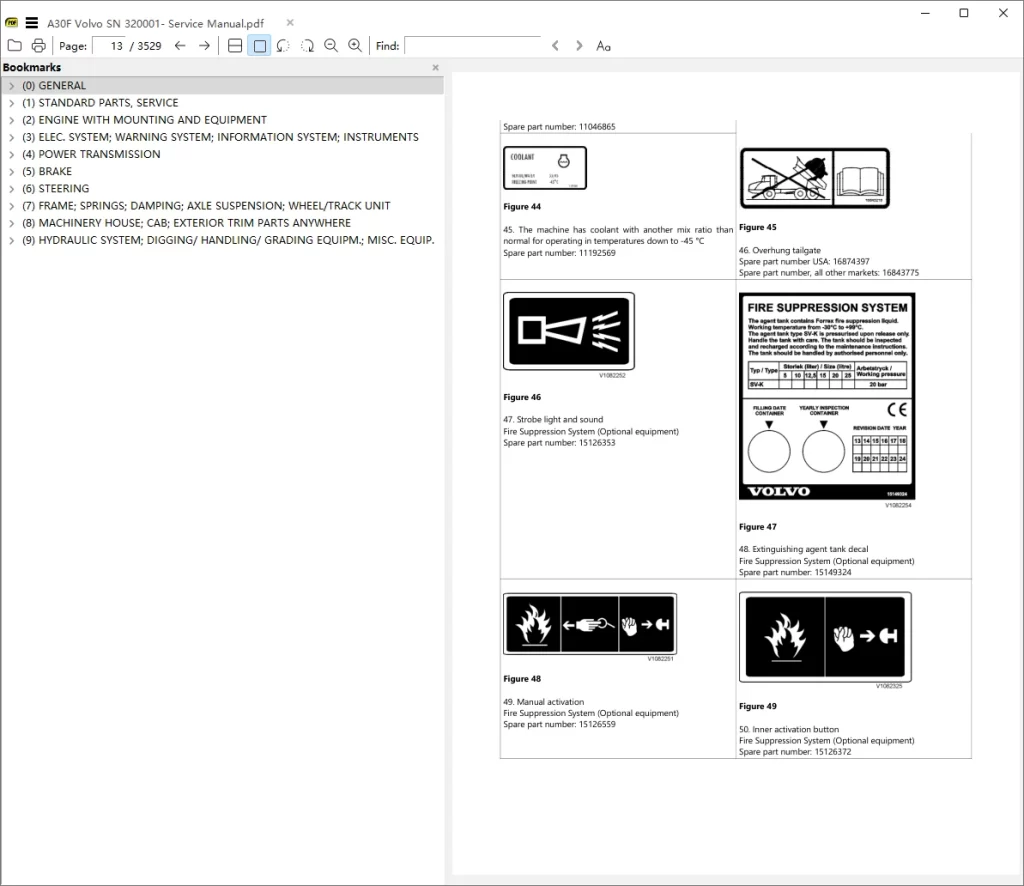Open a file with the folder icon
The width and height of the screenshot is (1024, 886).
click(14, 46)
